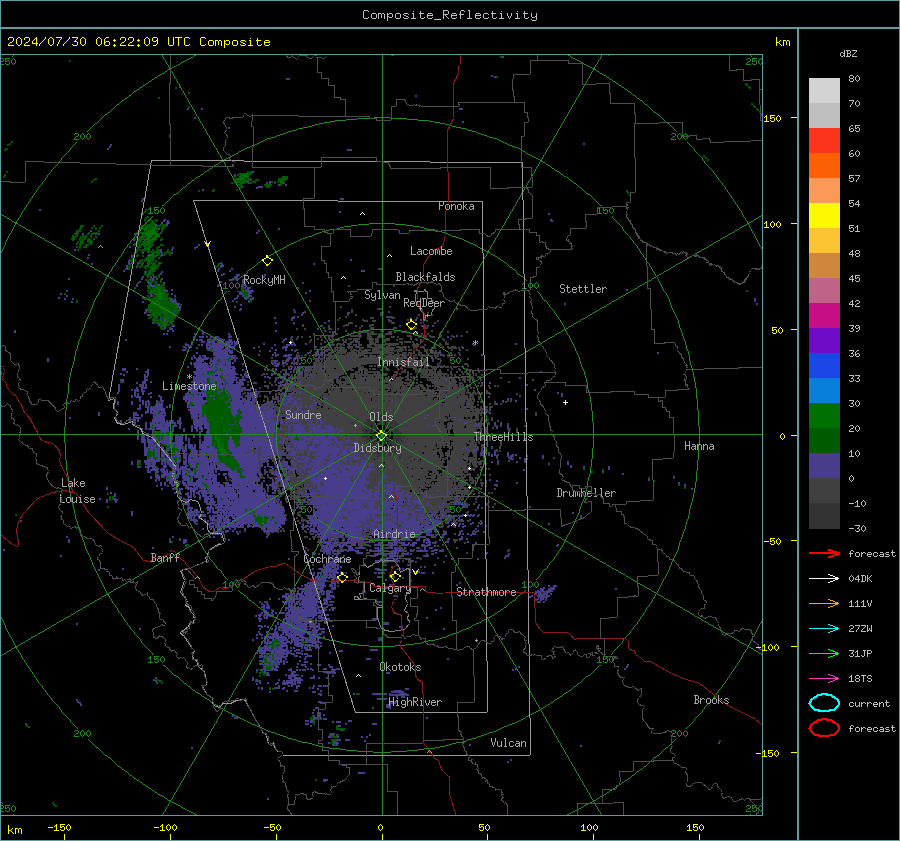900x841 pixels.
Task: Click the Stettler city label
Action: pyautogui.click(x=583, y=289)
